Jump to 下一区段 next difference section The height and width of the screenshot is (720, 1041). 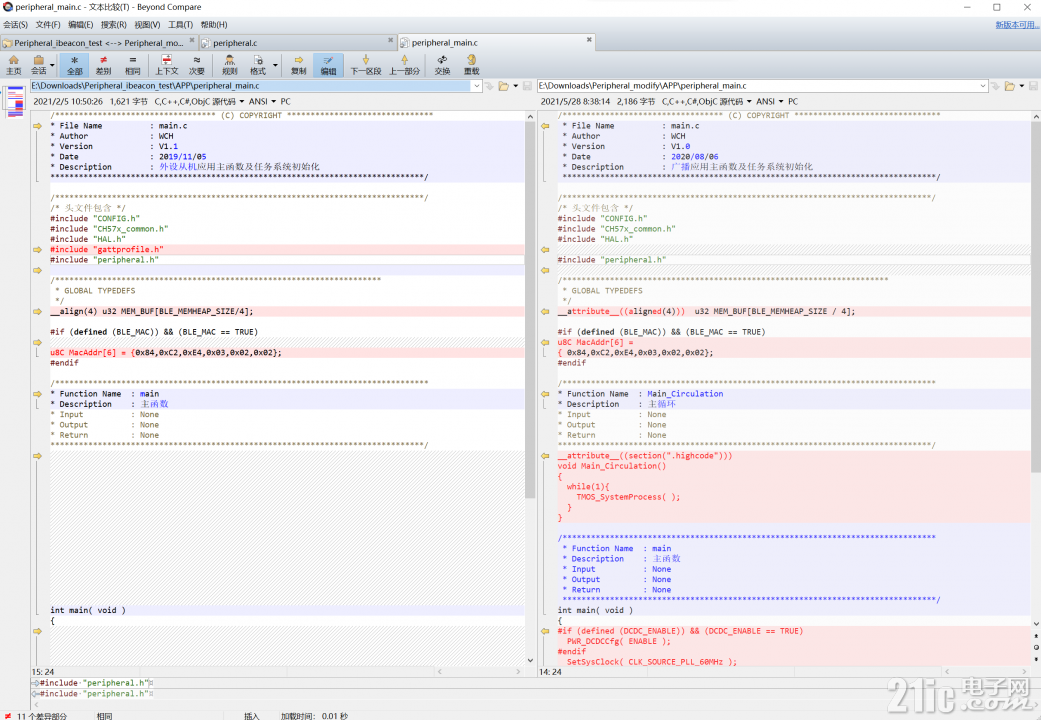[x=365, y=64]
